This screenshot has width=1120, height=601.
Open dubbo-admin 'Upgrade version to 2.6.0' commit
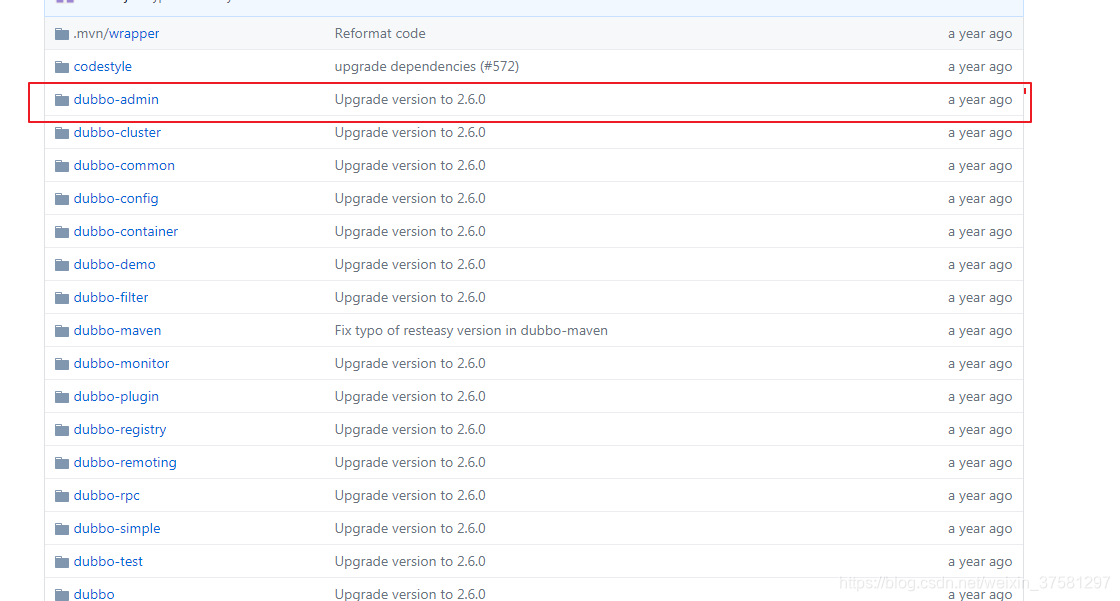tap(410, 99)
